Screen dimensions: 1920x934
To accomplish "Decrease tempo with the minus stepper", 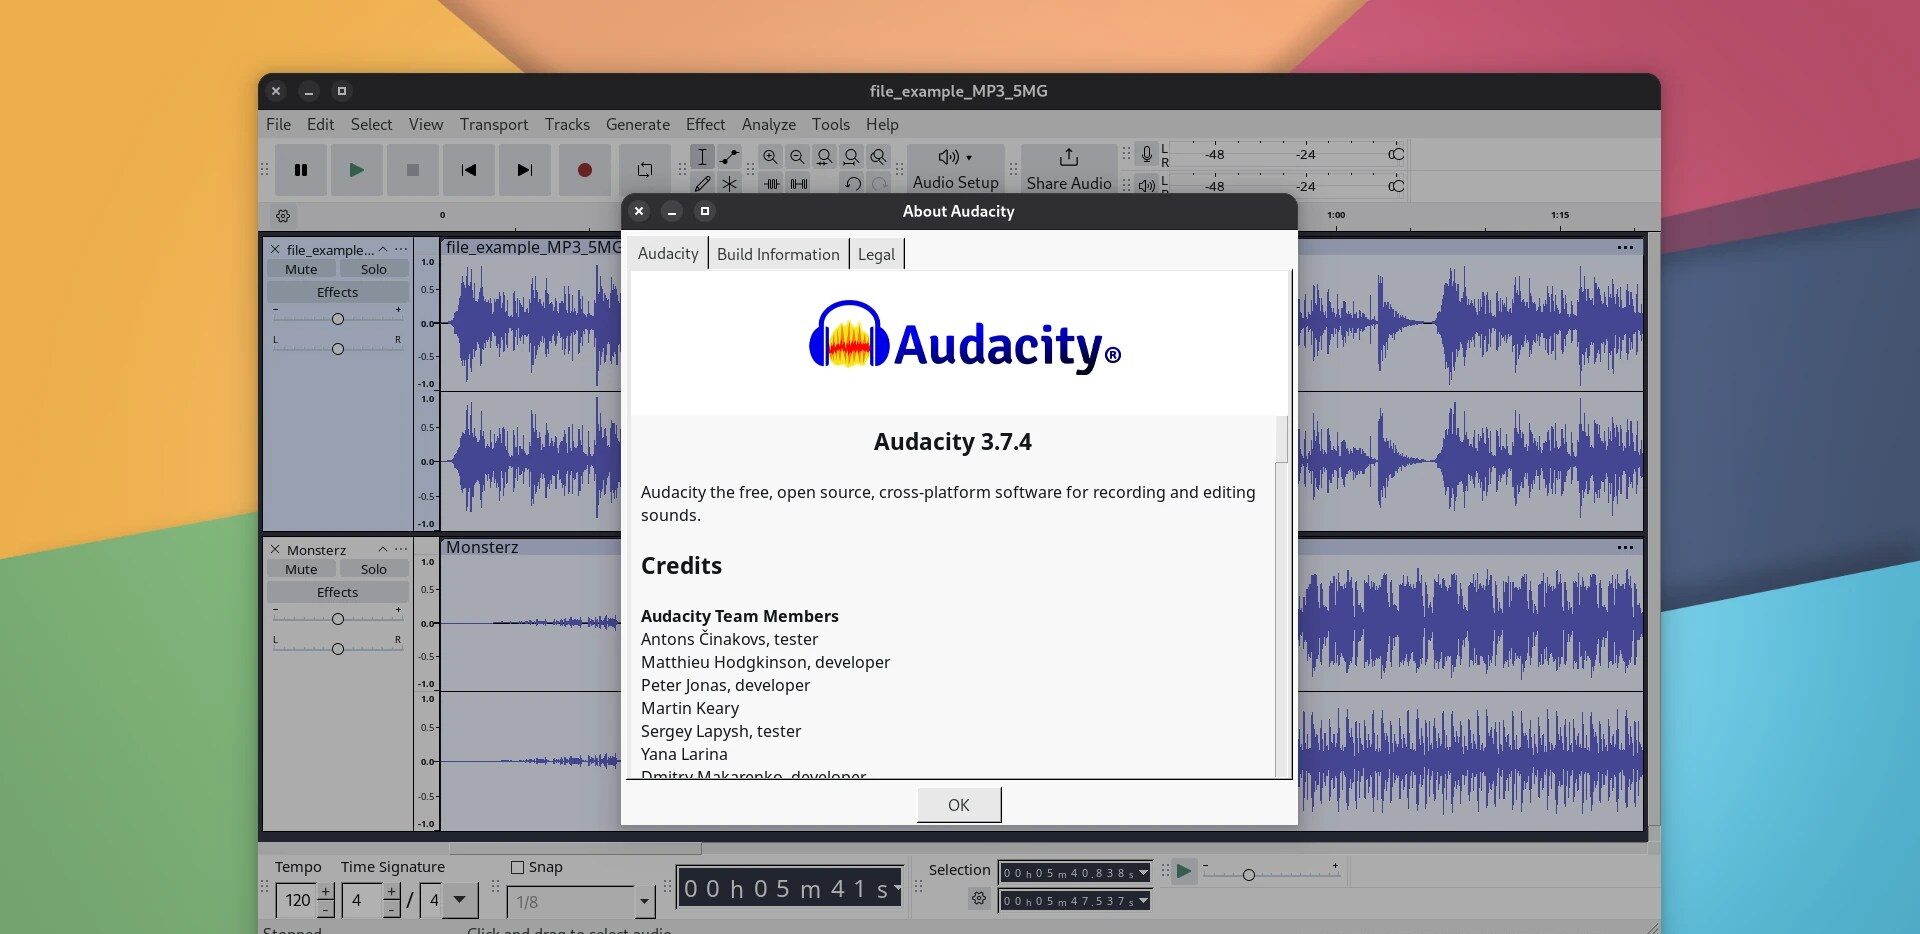I will point(326,909).
